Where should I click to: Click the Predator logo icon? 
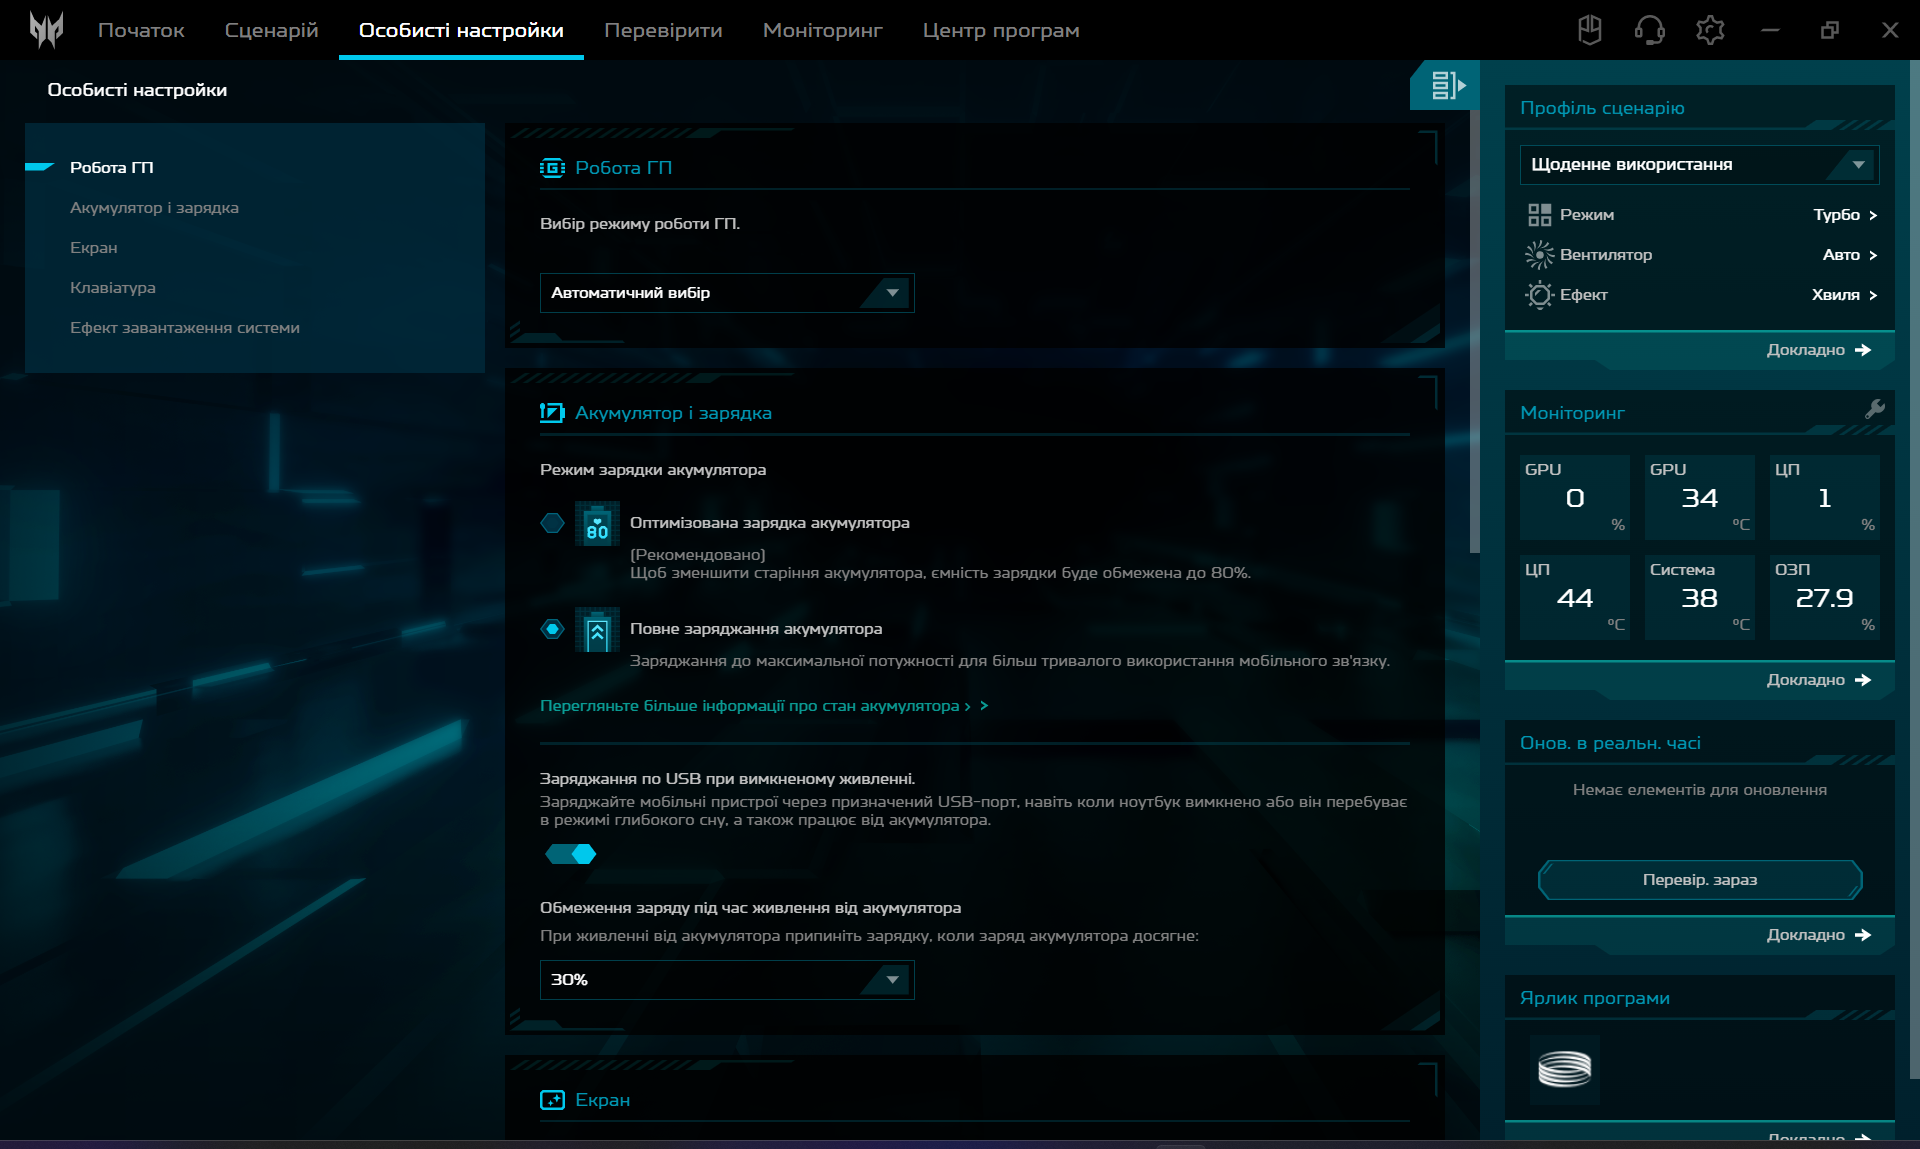(x=46, y=30)
